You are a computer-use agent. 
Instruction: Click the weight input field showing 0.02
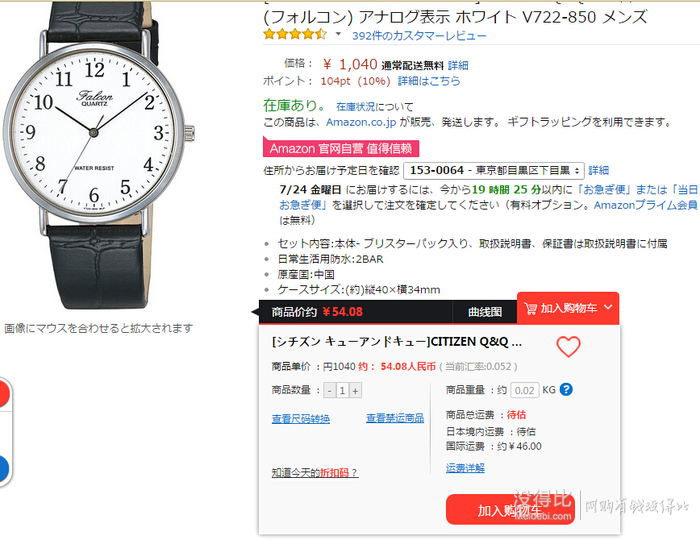coord(525,390)
